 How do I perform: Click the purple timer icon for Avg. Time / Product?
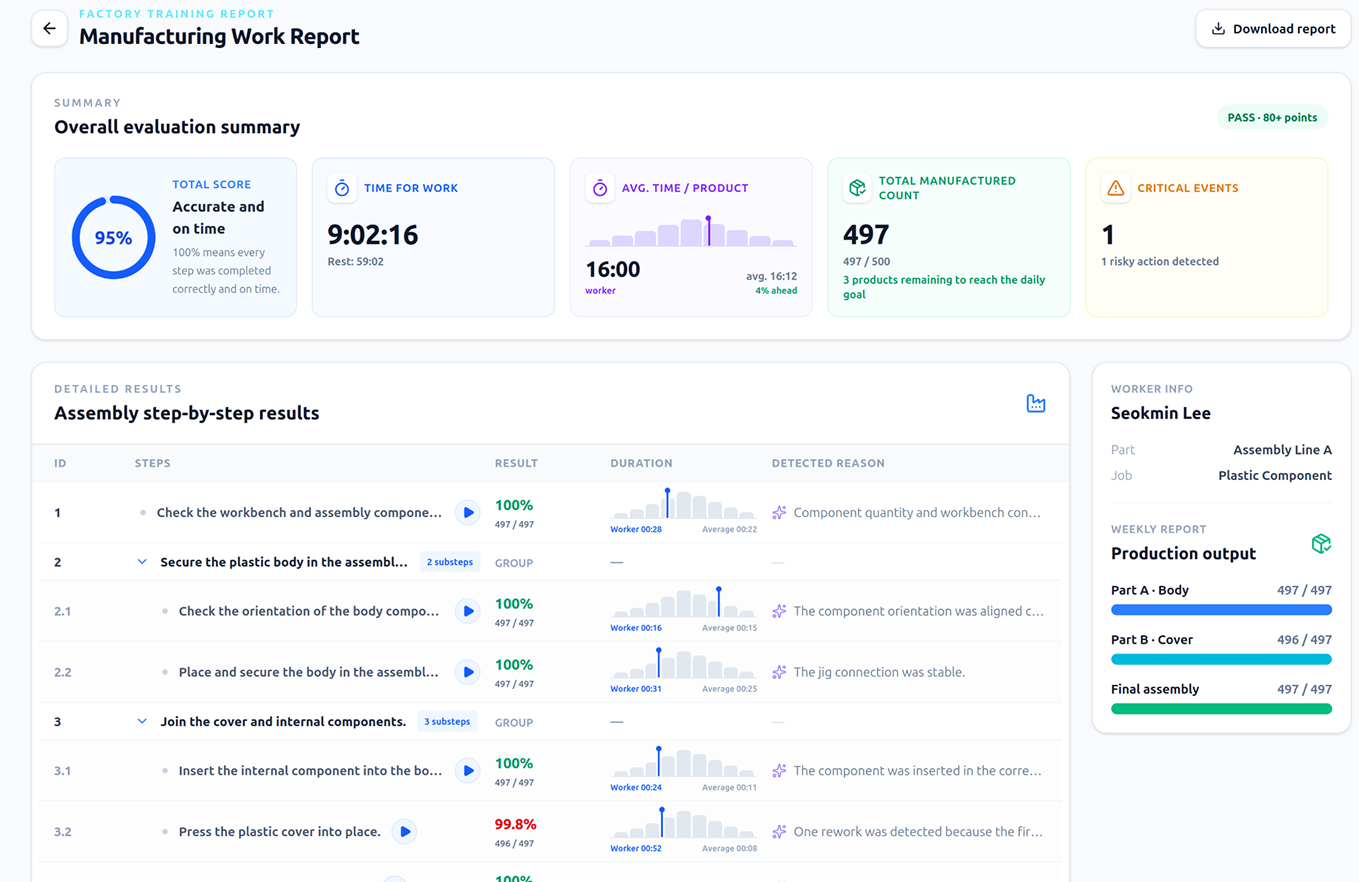click(600, 188)
